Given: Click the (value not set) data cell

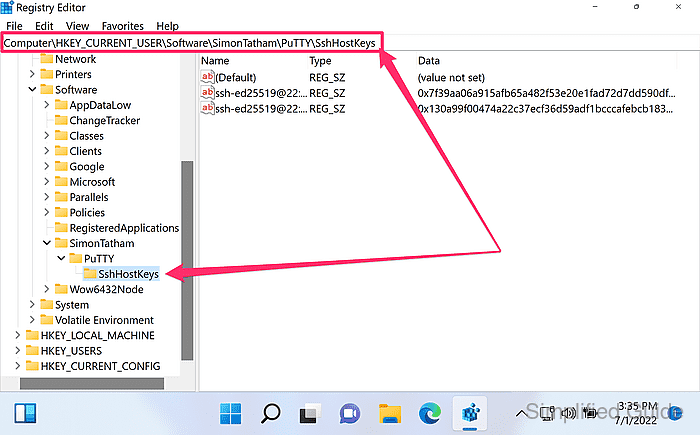Looking at the screenshot, I should pyautogui.click(x=451, y=78).
